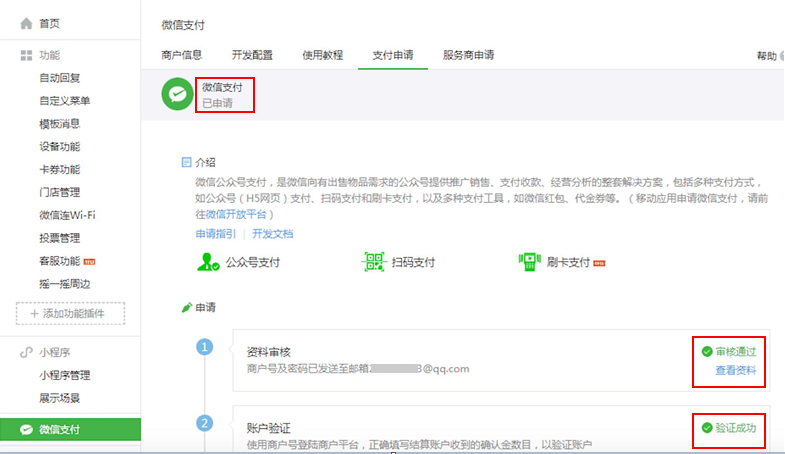Open 投票管理 sidebar entry
This screenshot has height=454, width=785.
click(60, 238)
